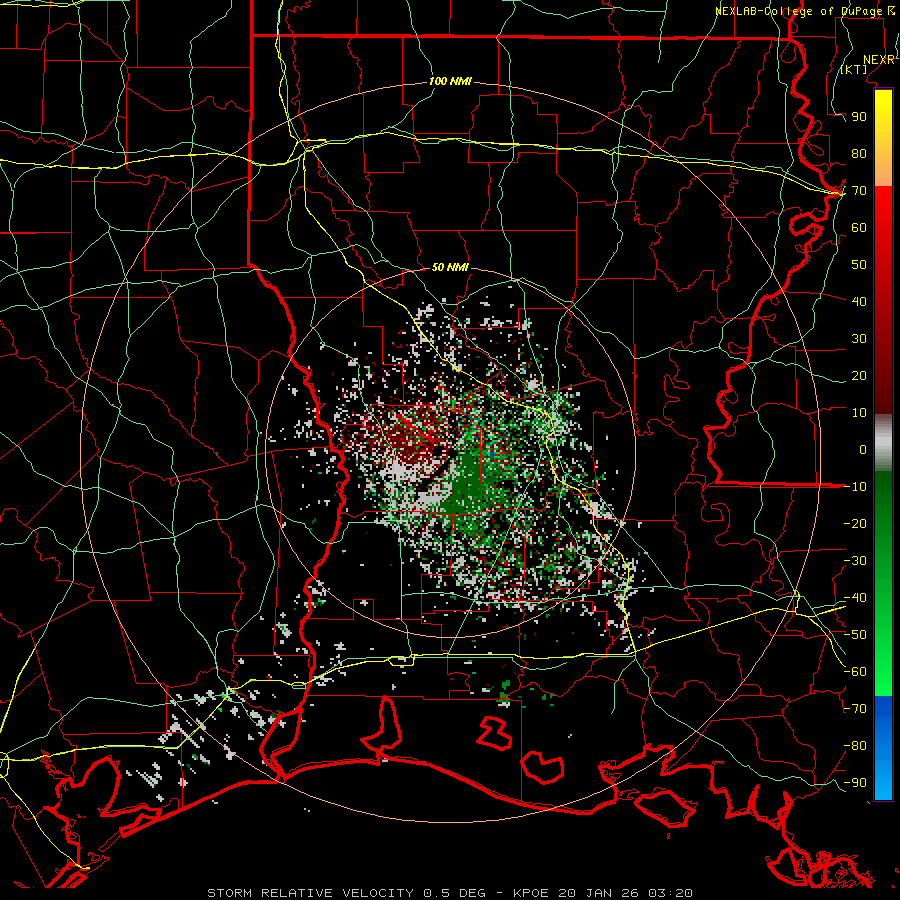Screen dimensions: 900x900
Task: Click the "-70" value on the velocity scale
Action: (855, 709)
